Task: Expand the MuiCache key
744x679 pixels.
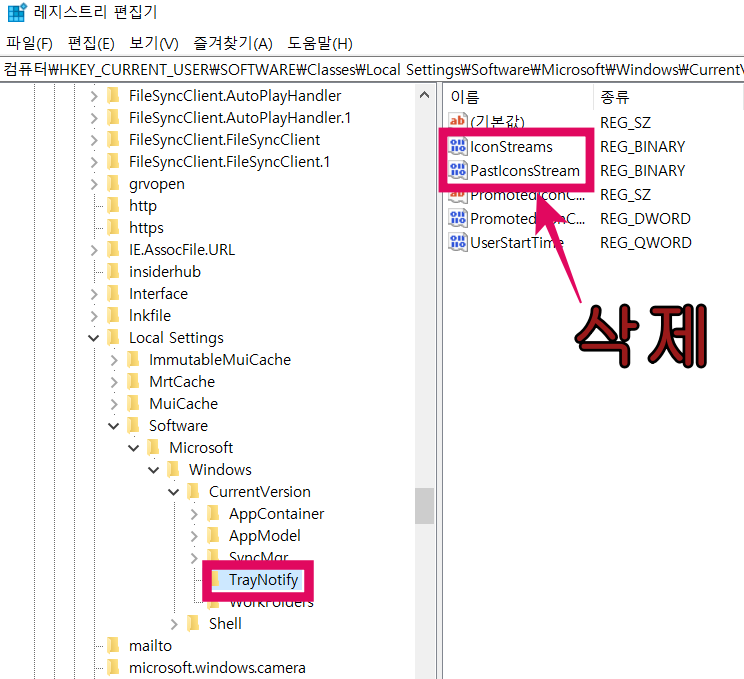Action: tap(114, 404)
